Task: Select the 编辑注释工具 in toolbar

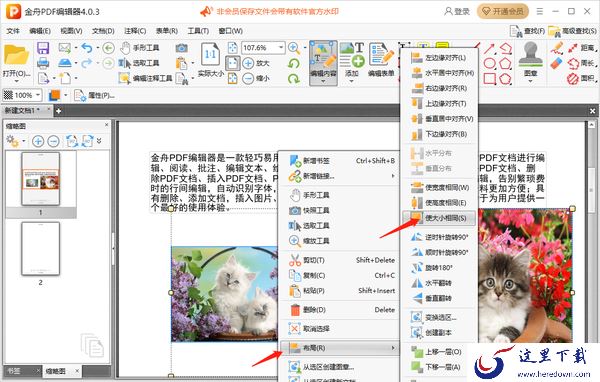Action: pos(145,78)
